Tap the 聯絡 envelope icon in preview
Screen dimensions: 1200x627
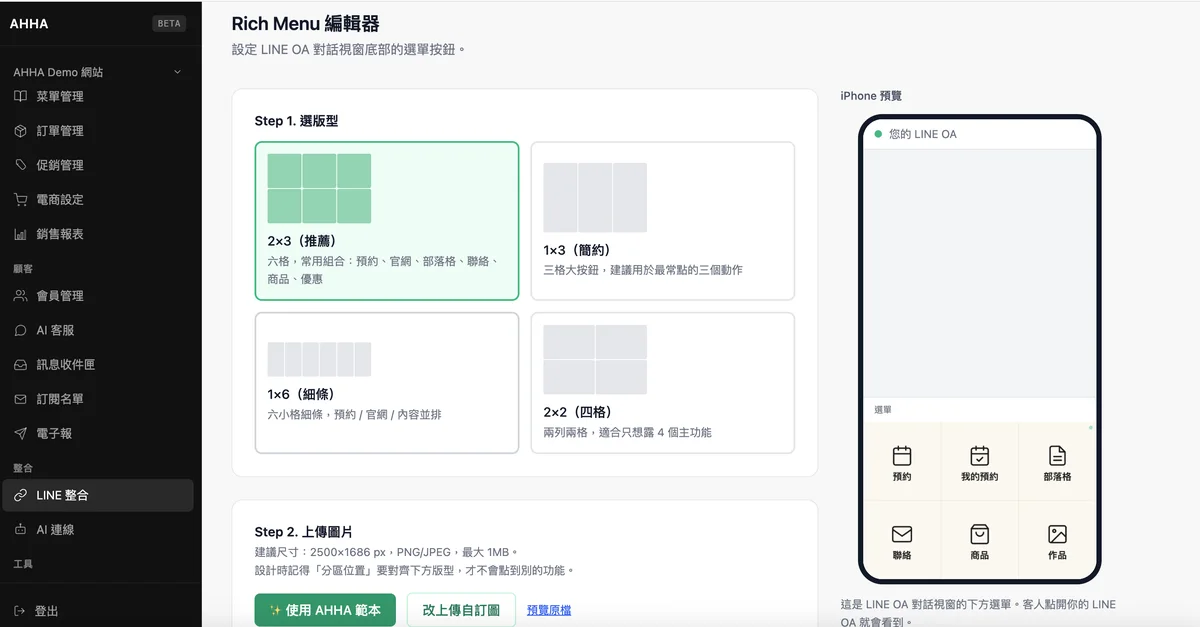(x=902, y=534)
